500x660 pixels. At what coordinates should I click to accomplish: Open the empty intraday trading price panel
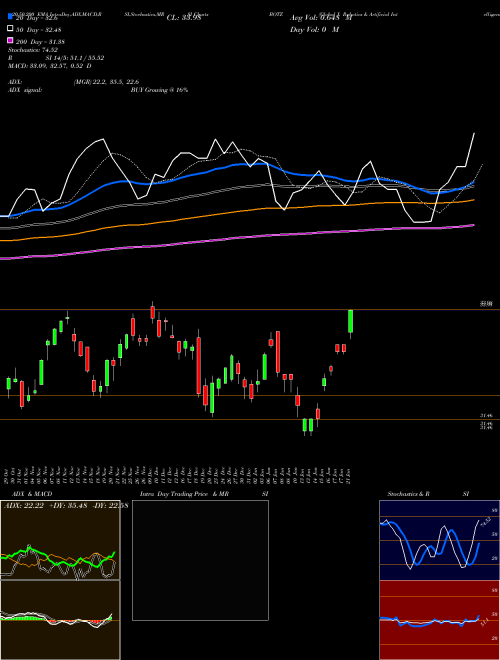(200, 560)
